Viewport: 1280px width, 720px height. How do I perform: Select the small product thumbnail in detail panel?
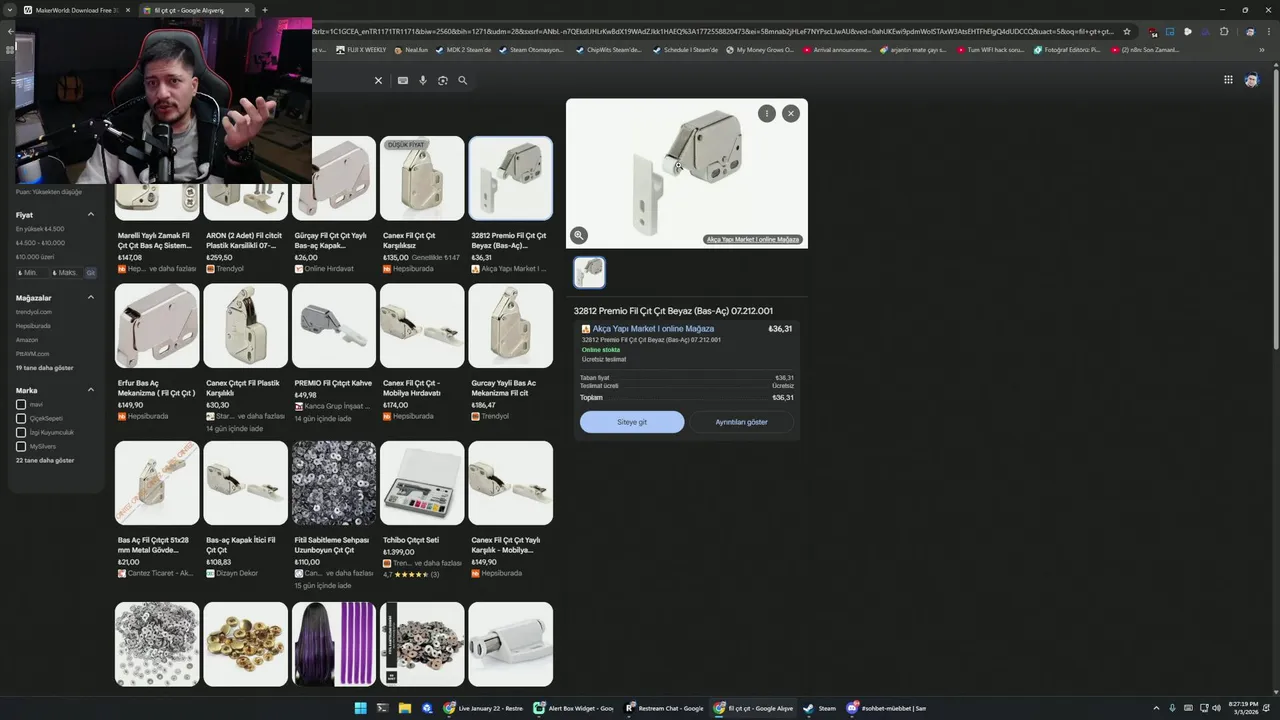(x=589, y=272)
